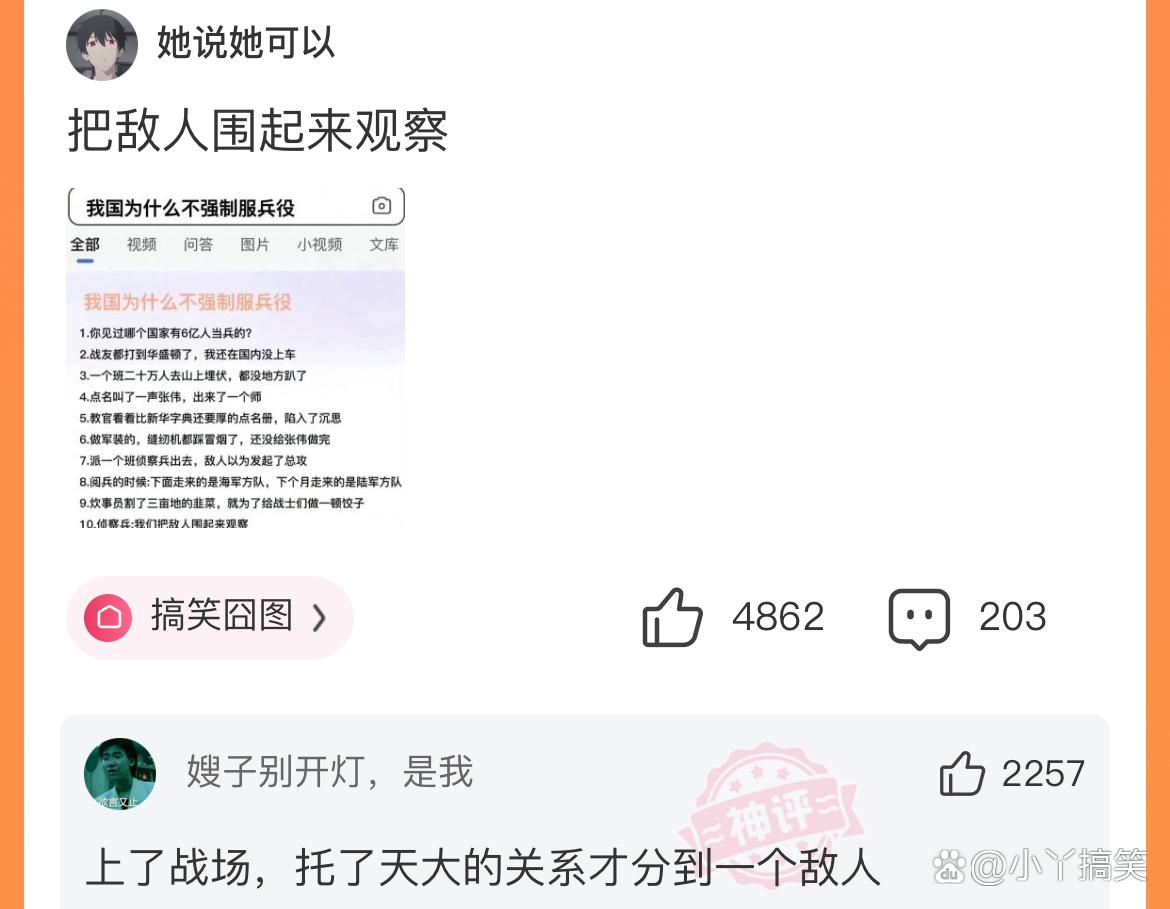Open the 小视频 tab
Screen dimensions: 1170x909
click(319, 245)
